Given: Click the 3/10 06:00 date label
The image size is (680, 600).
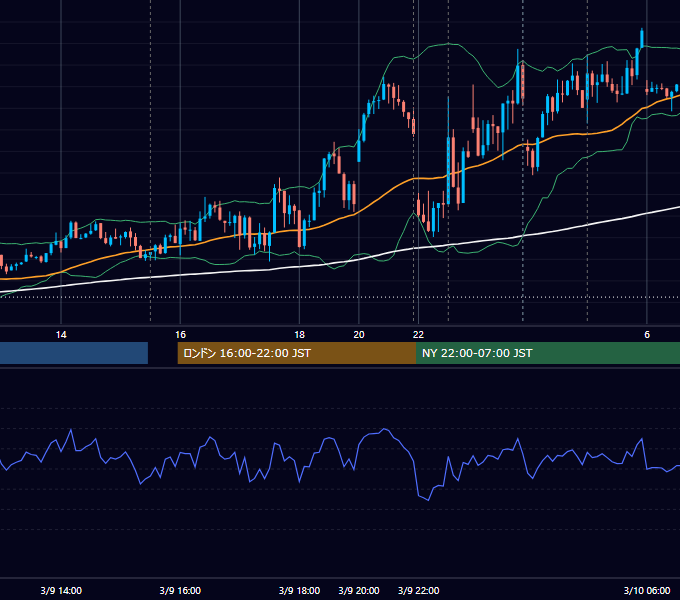Looking at the screenshot, I should coord(647,590).
